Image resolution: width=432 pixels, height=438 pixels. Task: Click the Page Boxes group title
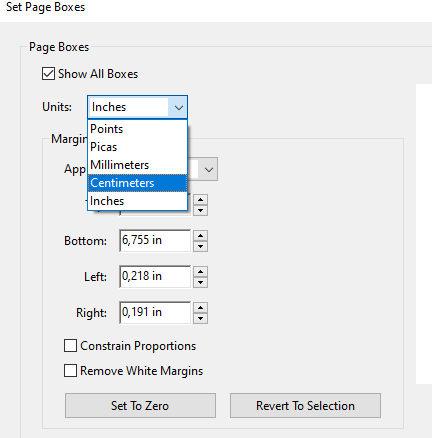click(59, 47)
